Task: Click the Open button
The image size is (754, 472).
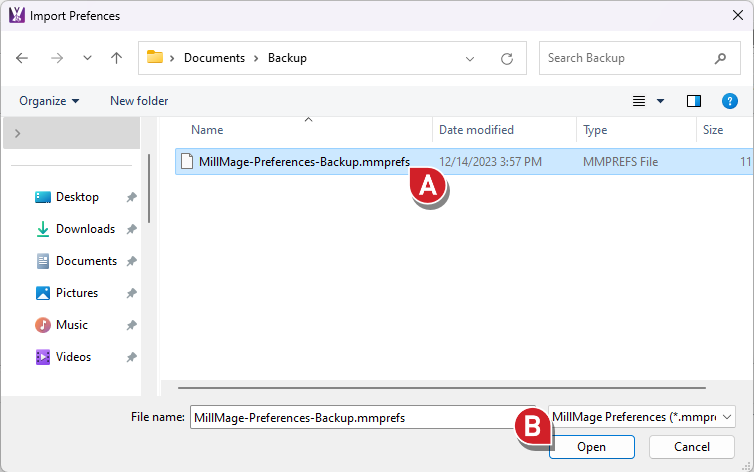Action: tap(591, 447)
